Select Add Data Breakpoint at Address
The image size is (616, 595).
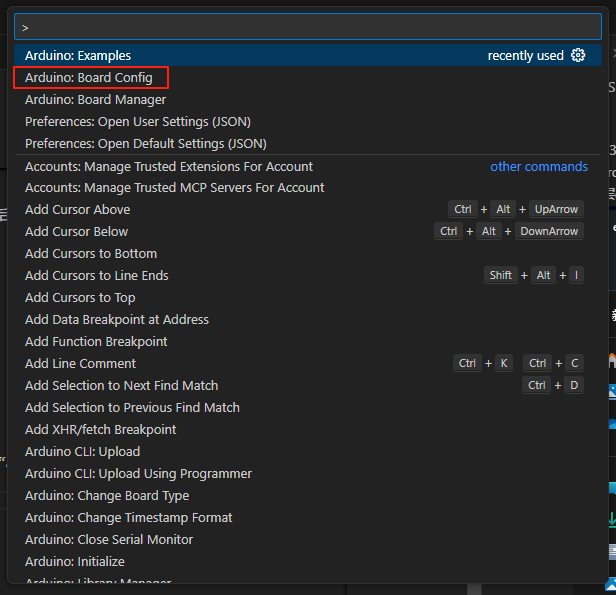click(308, 319)
